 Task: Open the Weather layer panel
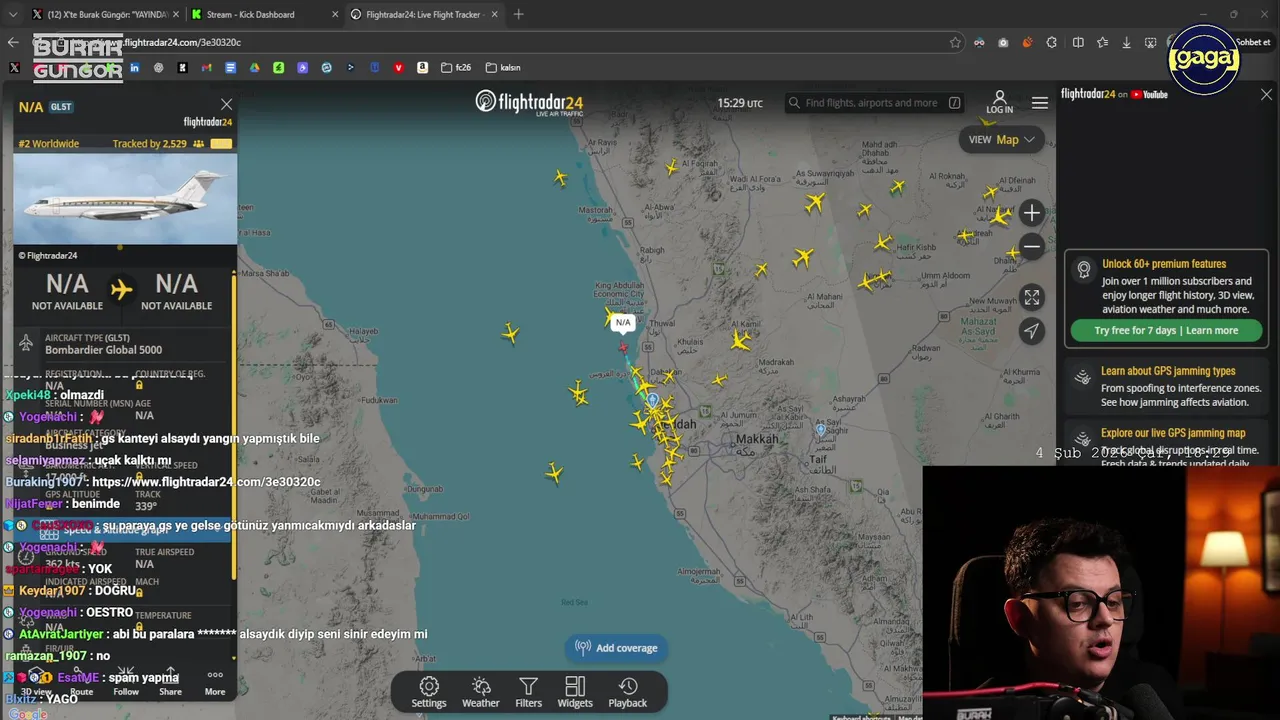click(481, 692)
